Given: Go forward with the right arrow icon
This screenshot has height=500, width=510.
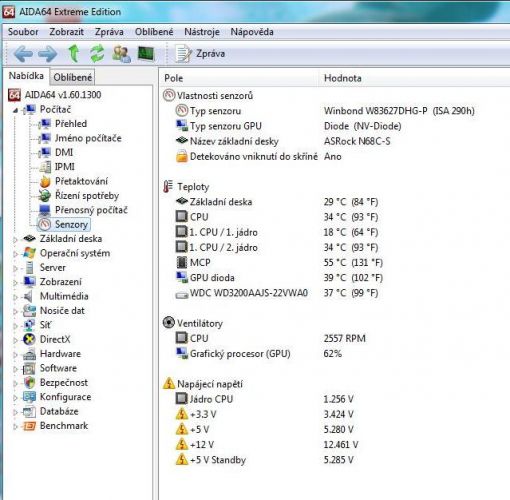Looking at the screenshot, I should point(48,54).
